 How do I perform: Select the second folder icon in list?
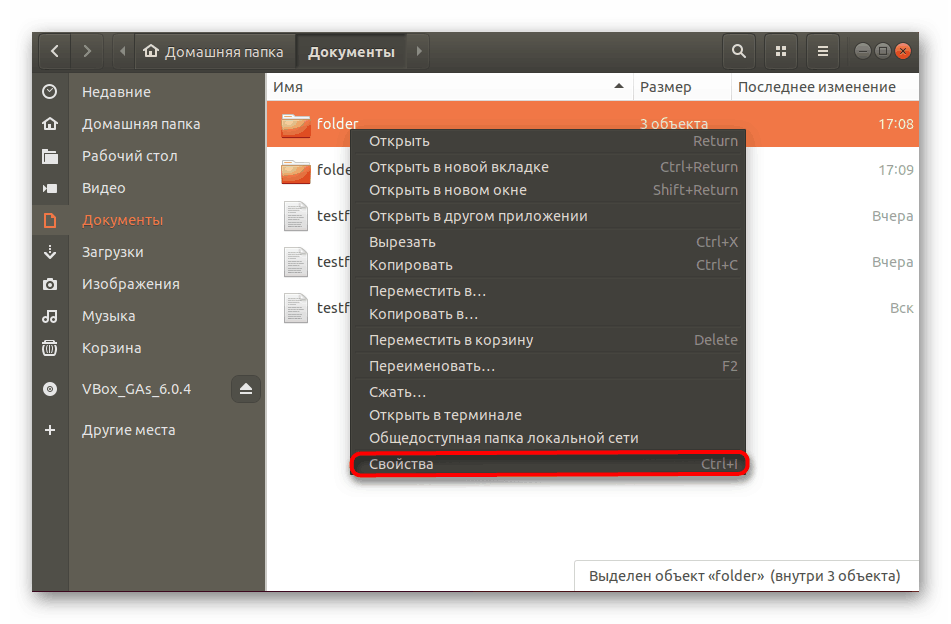point(295,170)
